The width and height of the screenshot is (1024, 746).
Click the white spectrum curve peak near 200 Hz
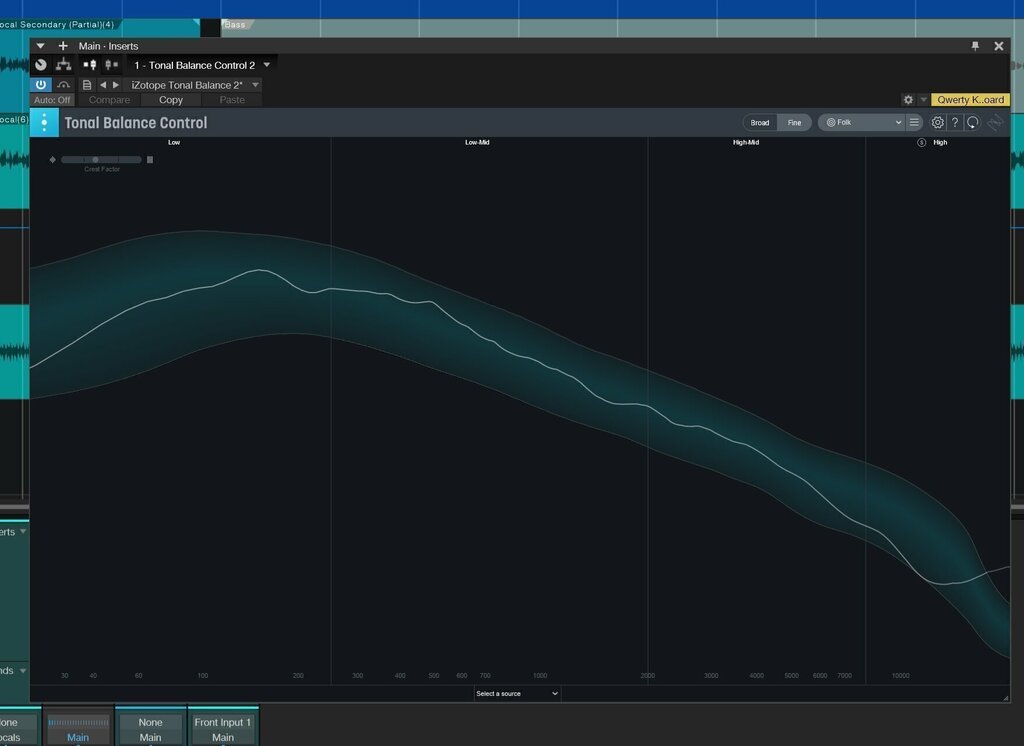point(261,270)
